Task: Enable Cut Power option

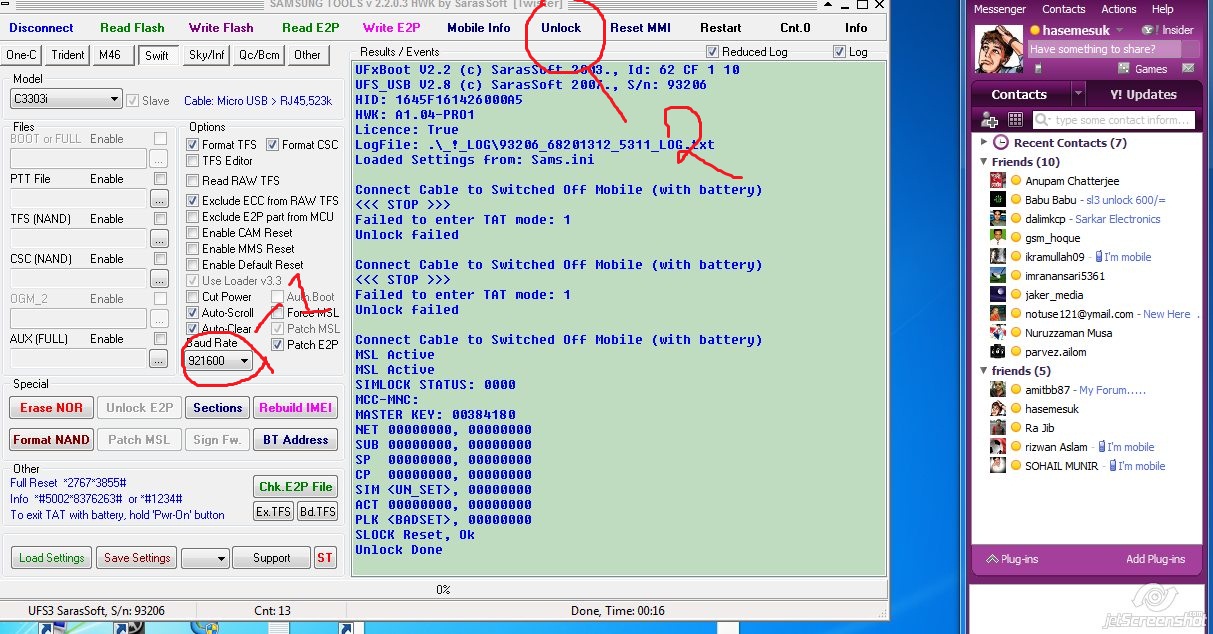Action: [193, 297]
